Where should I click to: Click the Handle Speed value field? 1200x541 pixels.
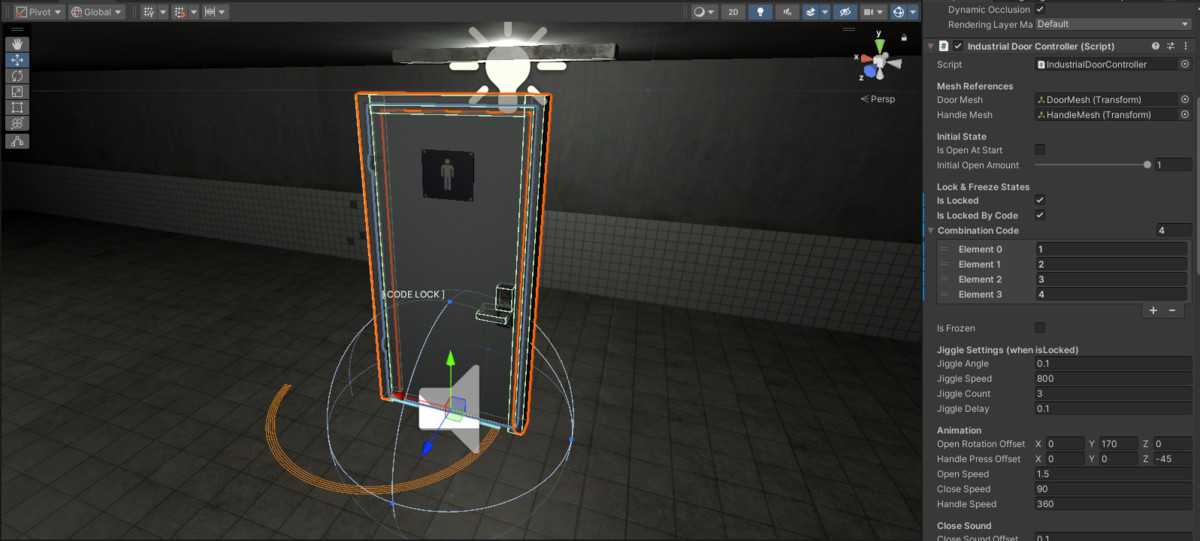click(1113, 504)
